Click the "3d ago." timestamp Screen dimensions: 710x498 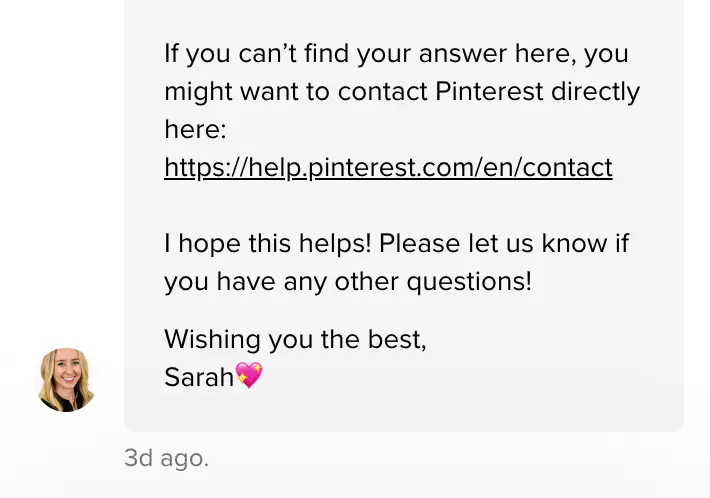166,459
